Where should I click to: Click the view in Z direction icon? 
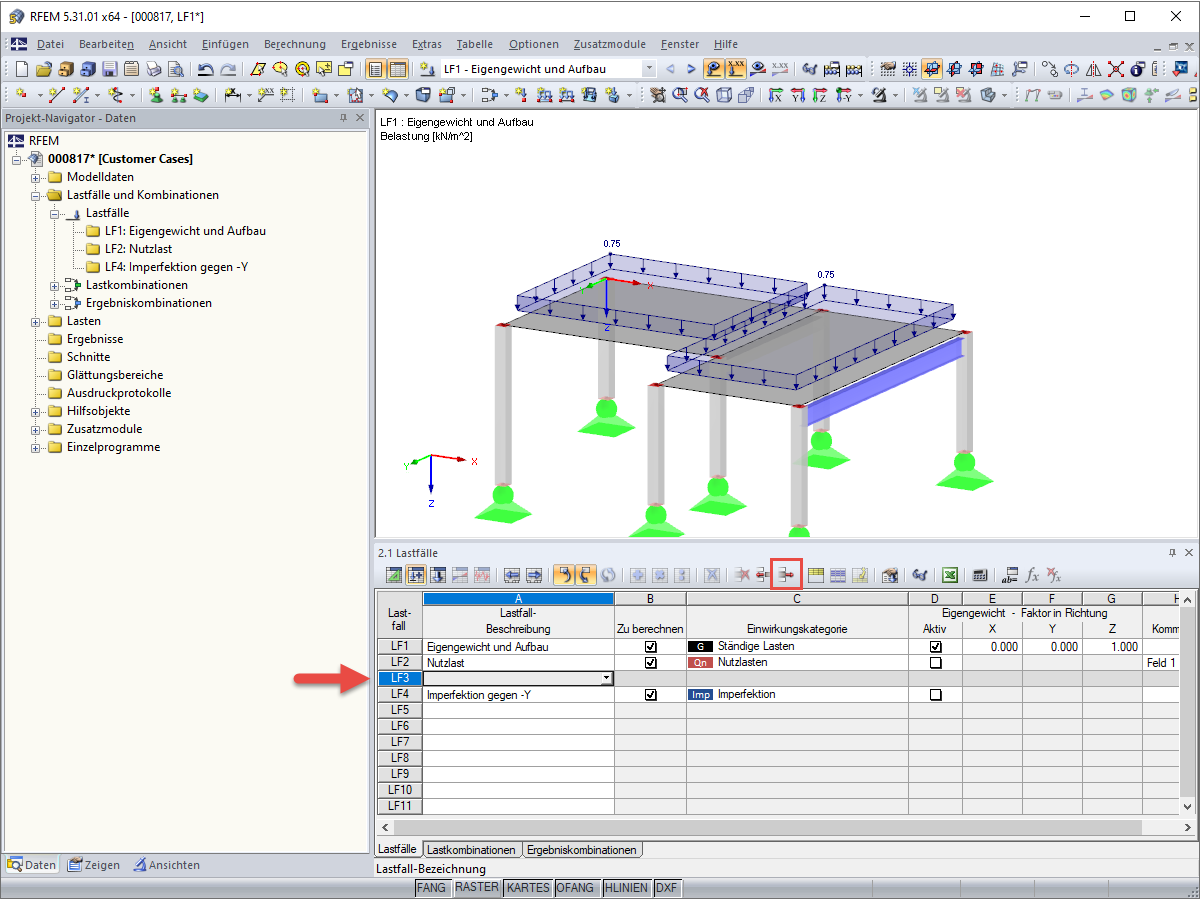pos(819,95)
